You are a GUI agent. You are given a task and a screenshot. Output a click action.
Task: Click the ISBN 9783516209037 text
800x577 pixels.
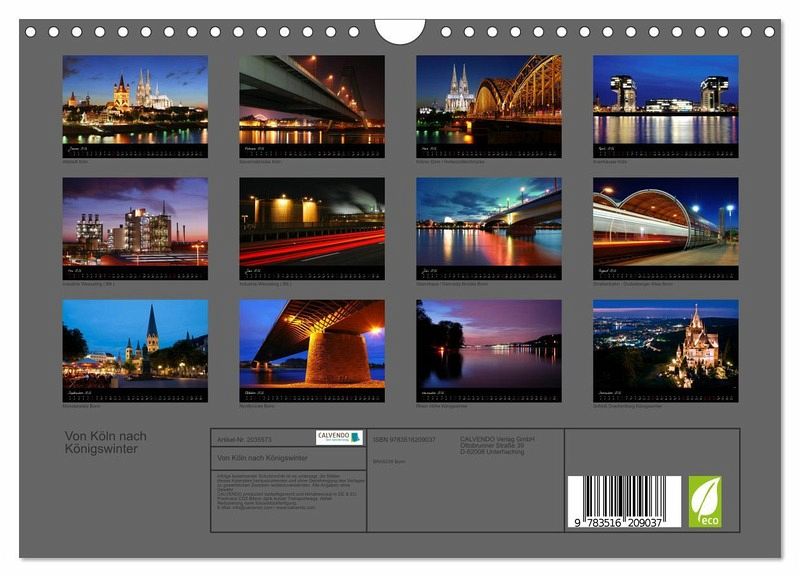(x=404, y=439)
